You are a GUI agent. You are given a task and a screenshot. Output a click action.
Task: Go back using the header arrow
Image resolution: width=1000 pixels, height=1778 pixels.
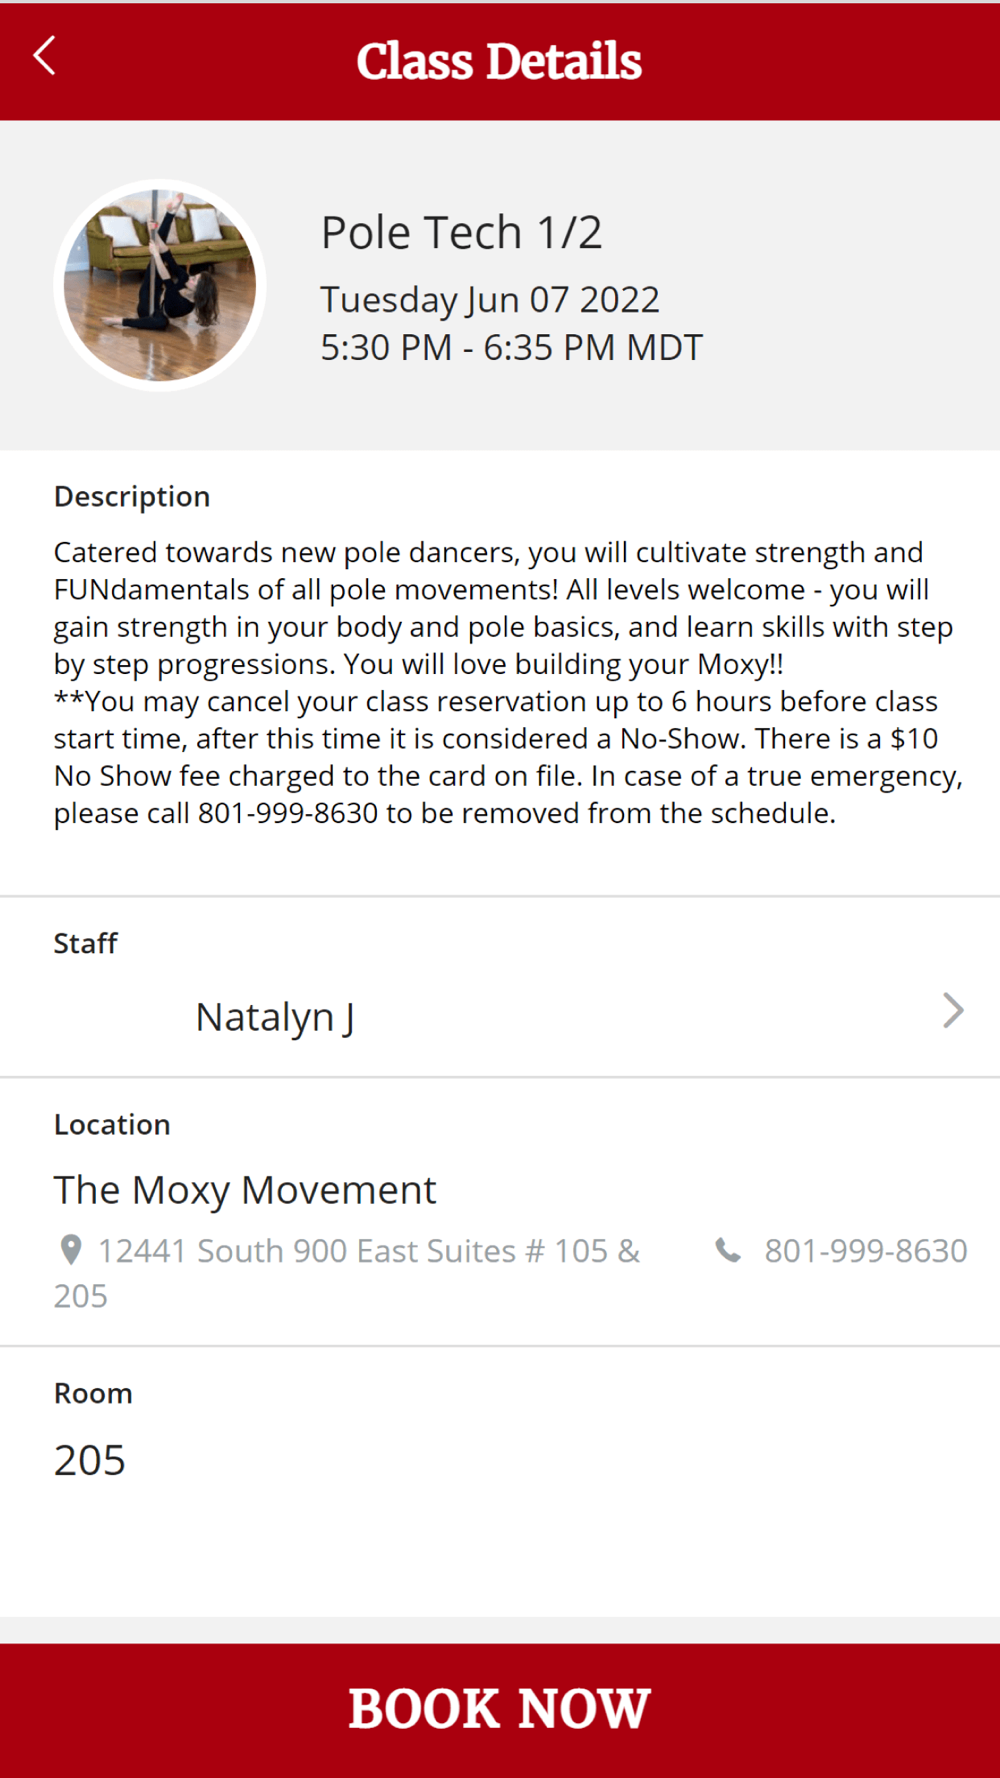point(45,57)
